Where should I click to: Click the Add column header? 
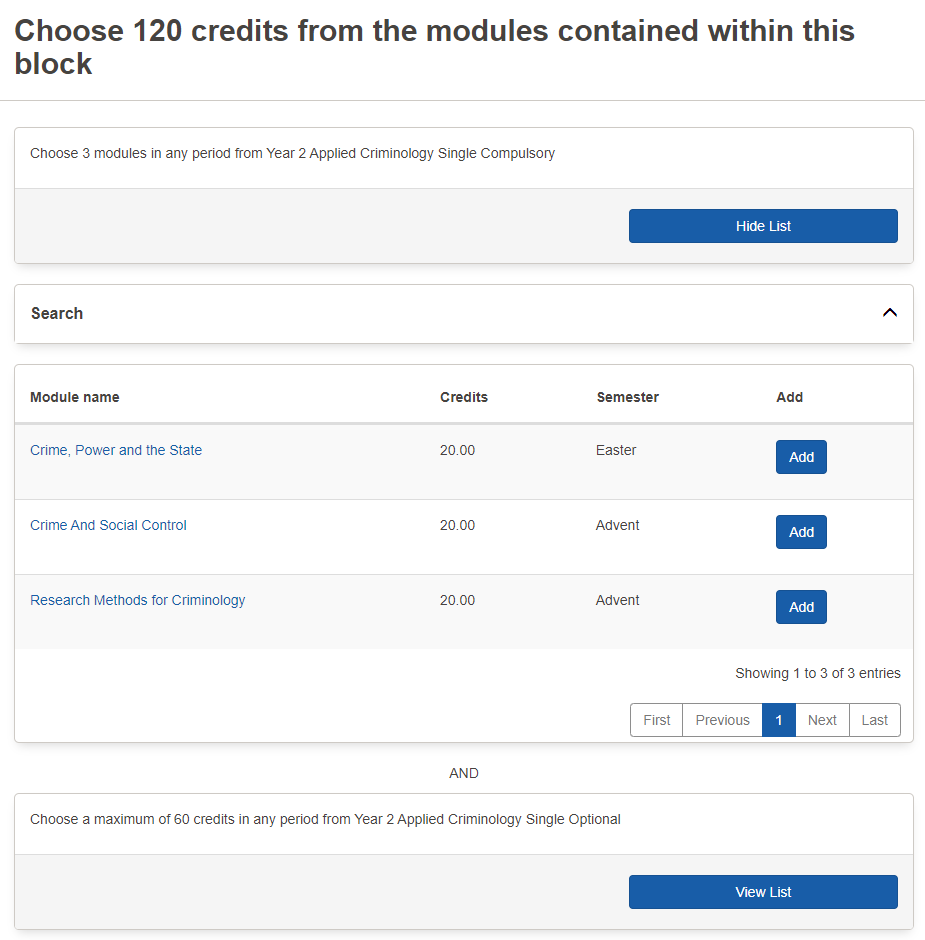pyautogui.click(x=789, y=397)
